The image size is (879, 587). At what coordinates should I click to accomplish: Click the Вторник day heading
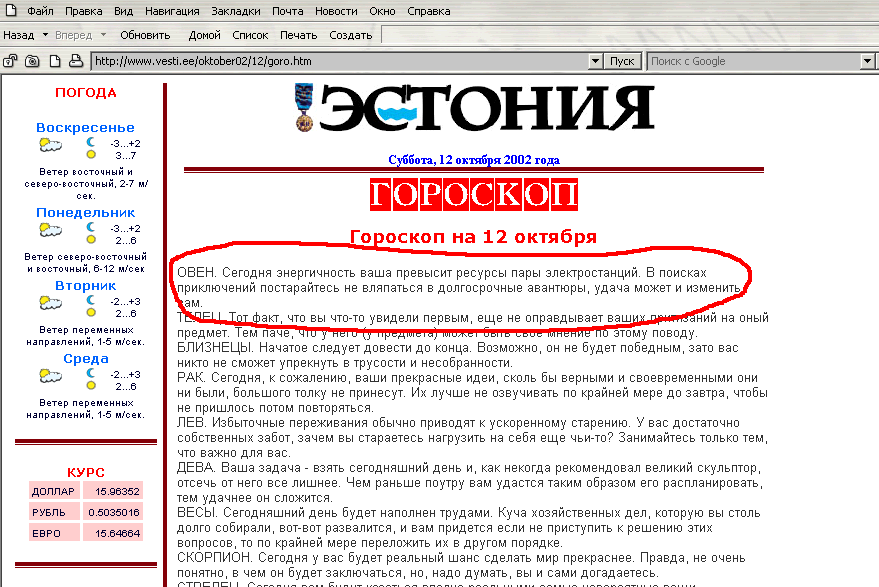coord(85,286)
